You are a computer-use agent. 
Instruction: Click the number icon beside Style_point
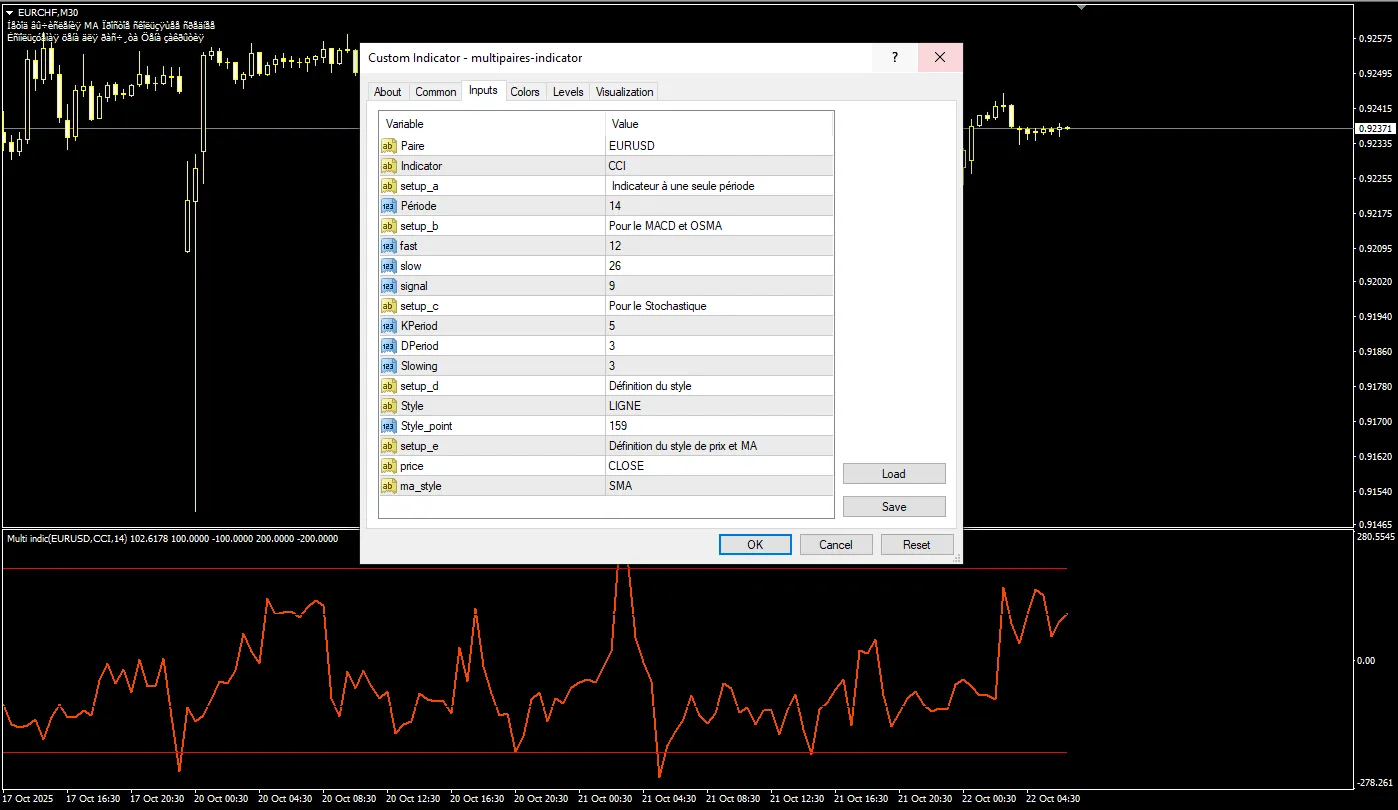coord(388,426)
